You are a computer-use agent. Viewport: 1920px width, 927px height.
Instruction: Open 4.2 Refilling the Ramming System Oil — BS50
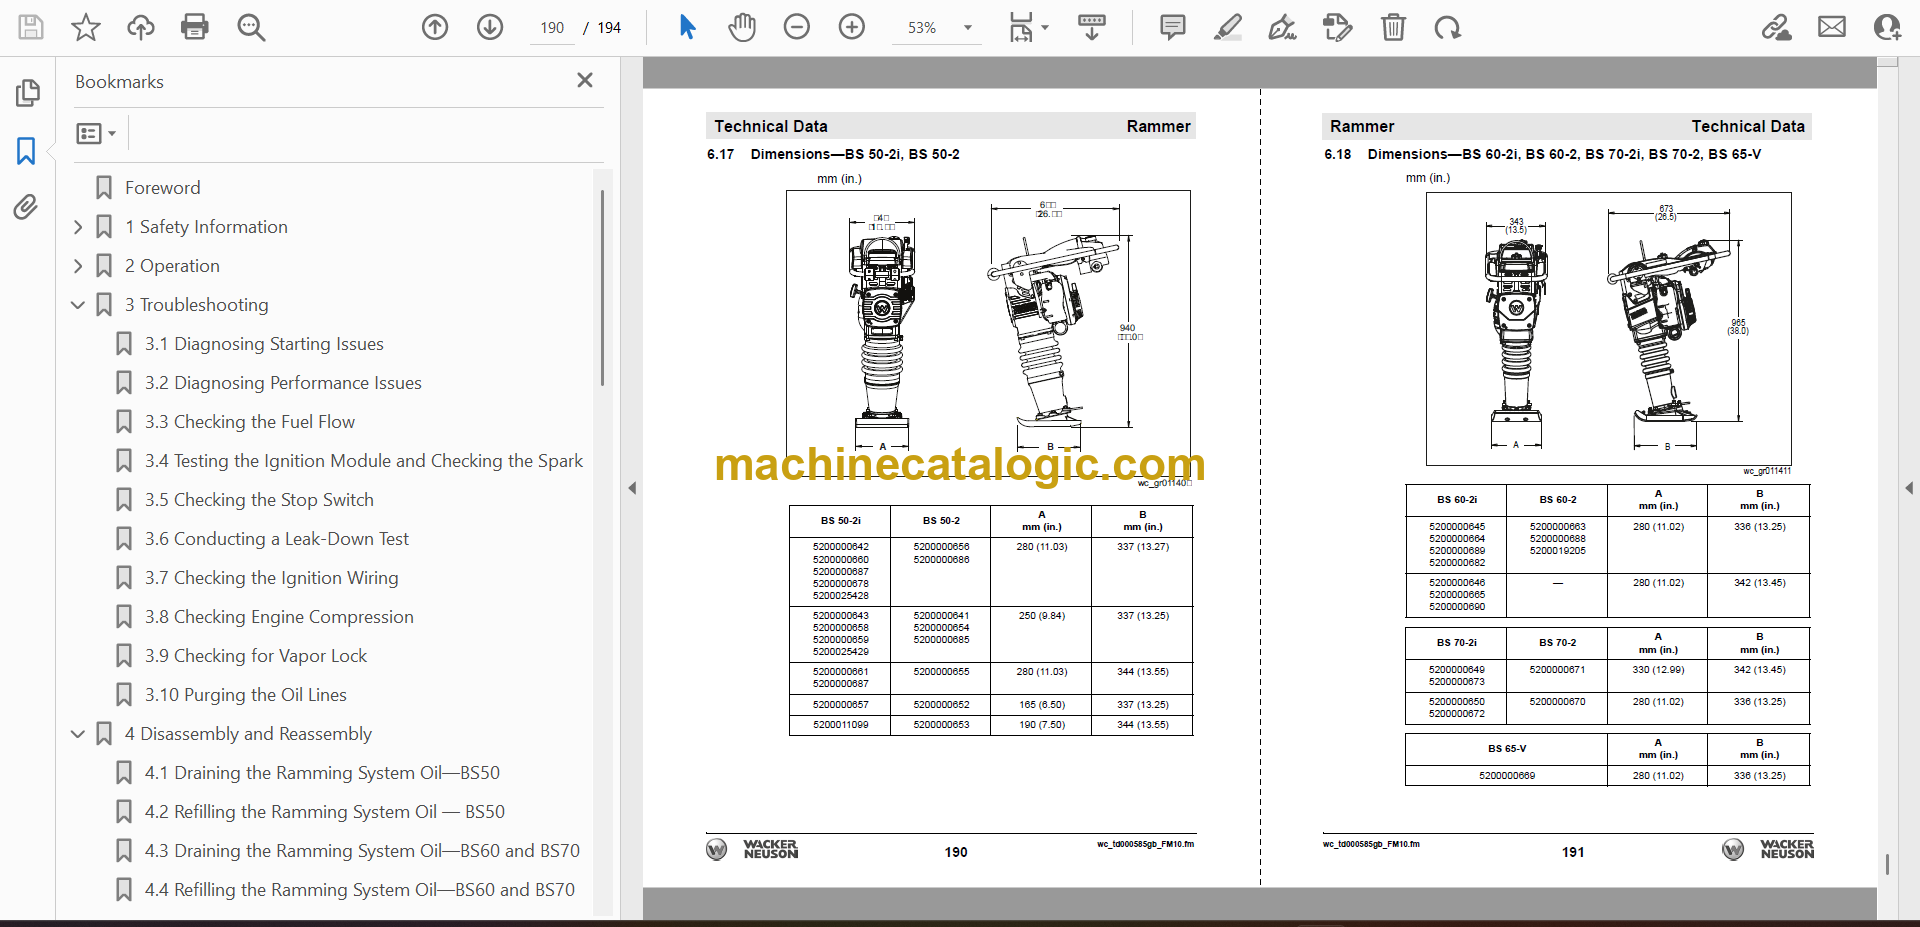tap(325, 812)
